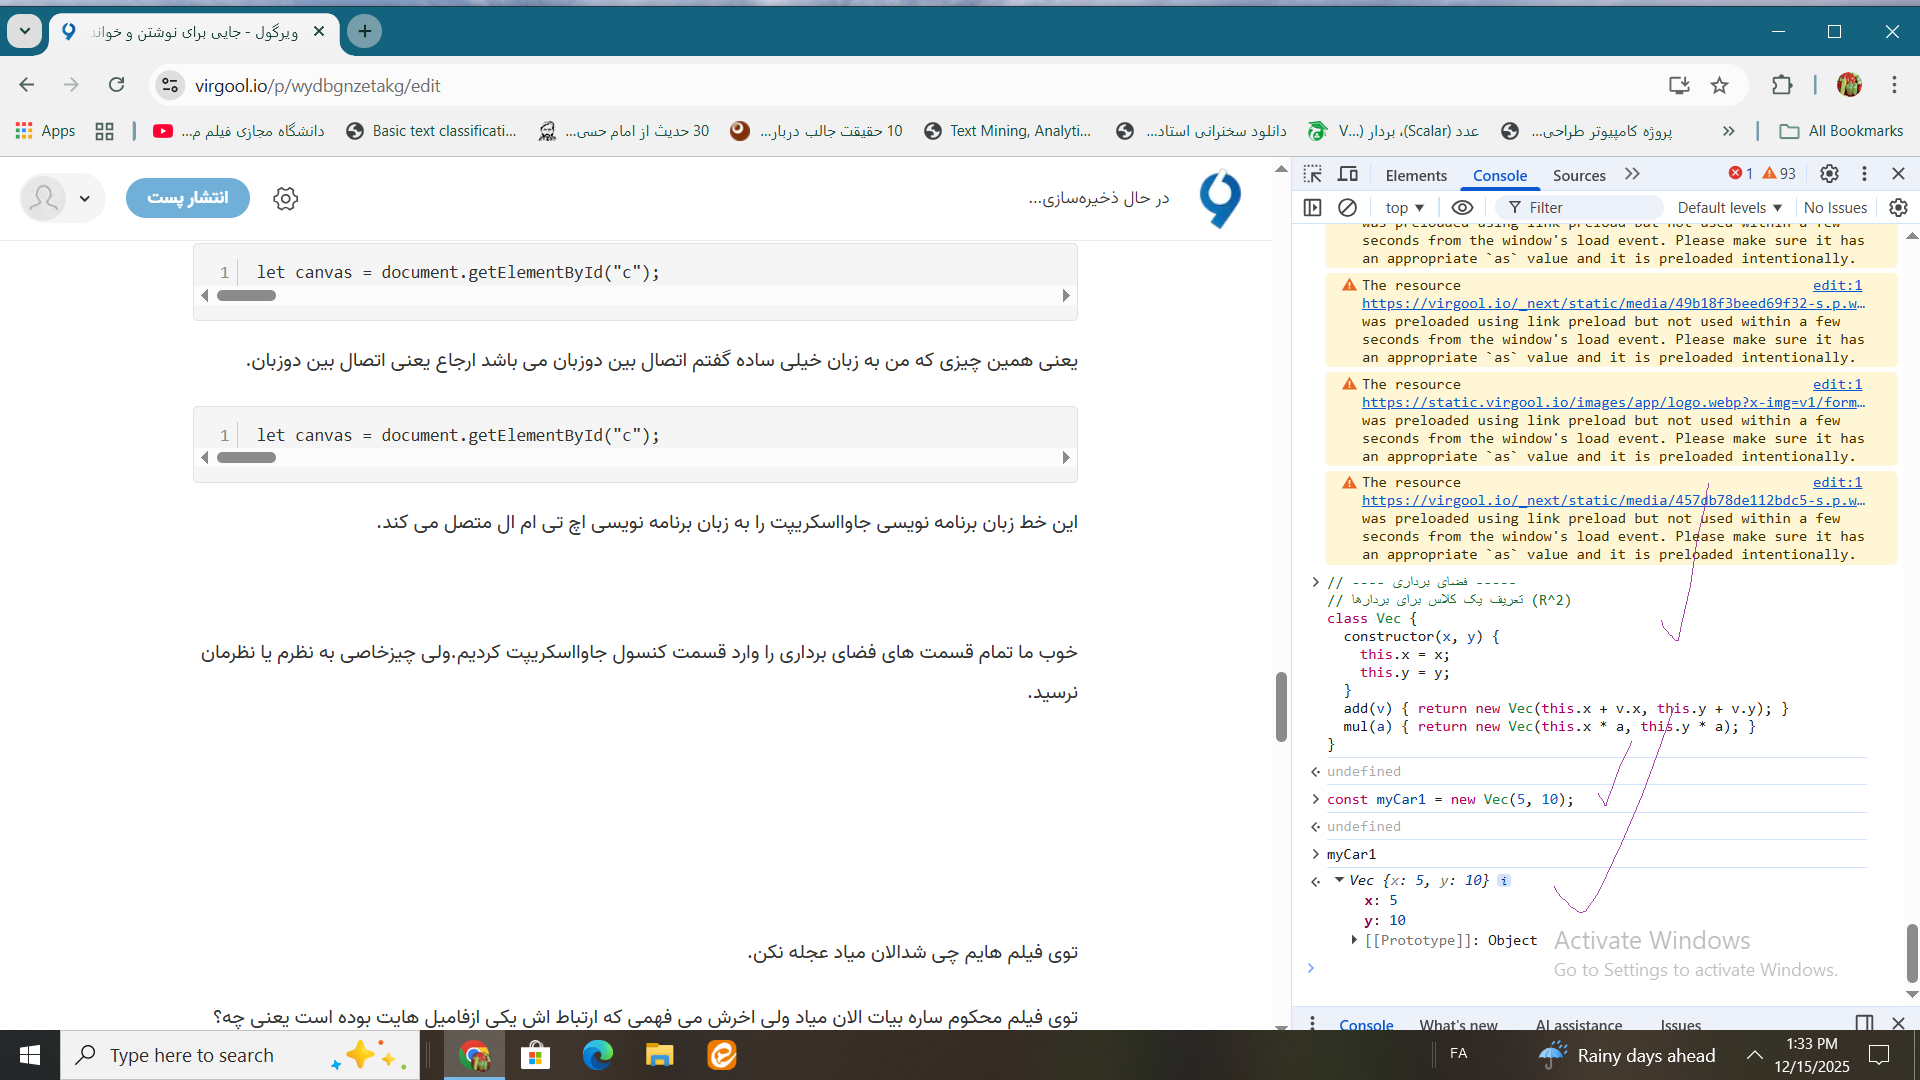Viewport: 1920px width, 1080px height.
Task: Click the blue publish post button
Action: tap(188, 198)
